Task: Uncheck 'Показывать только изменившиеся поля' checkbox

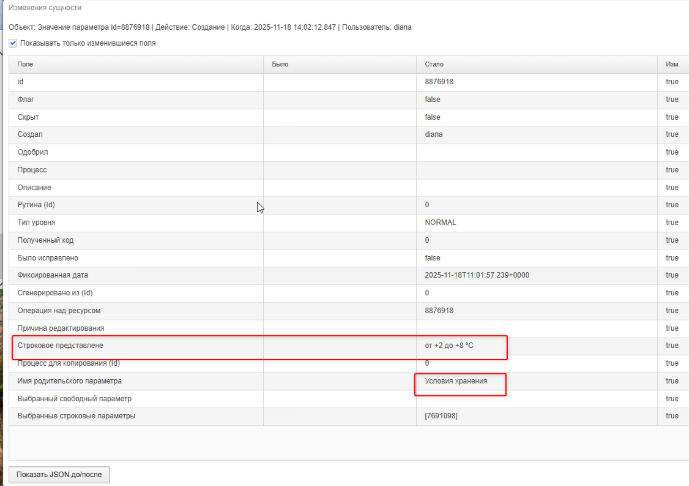Action: (13, 43)
